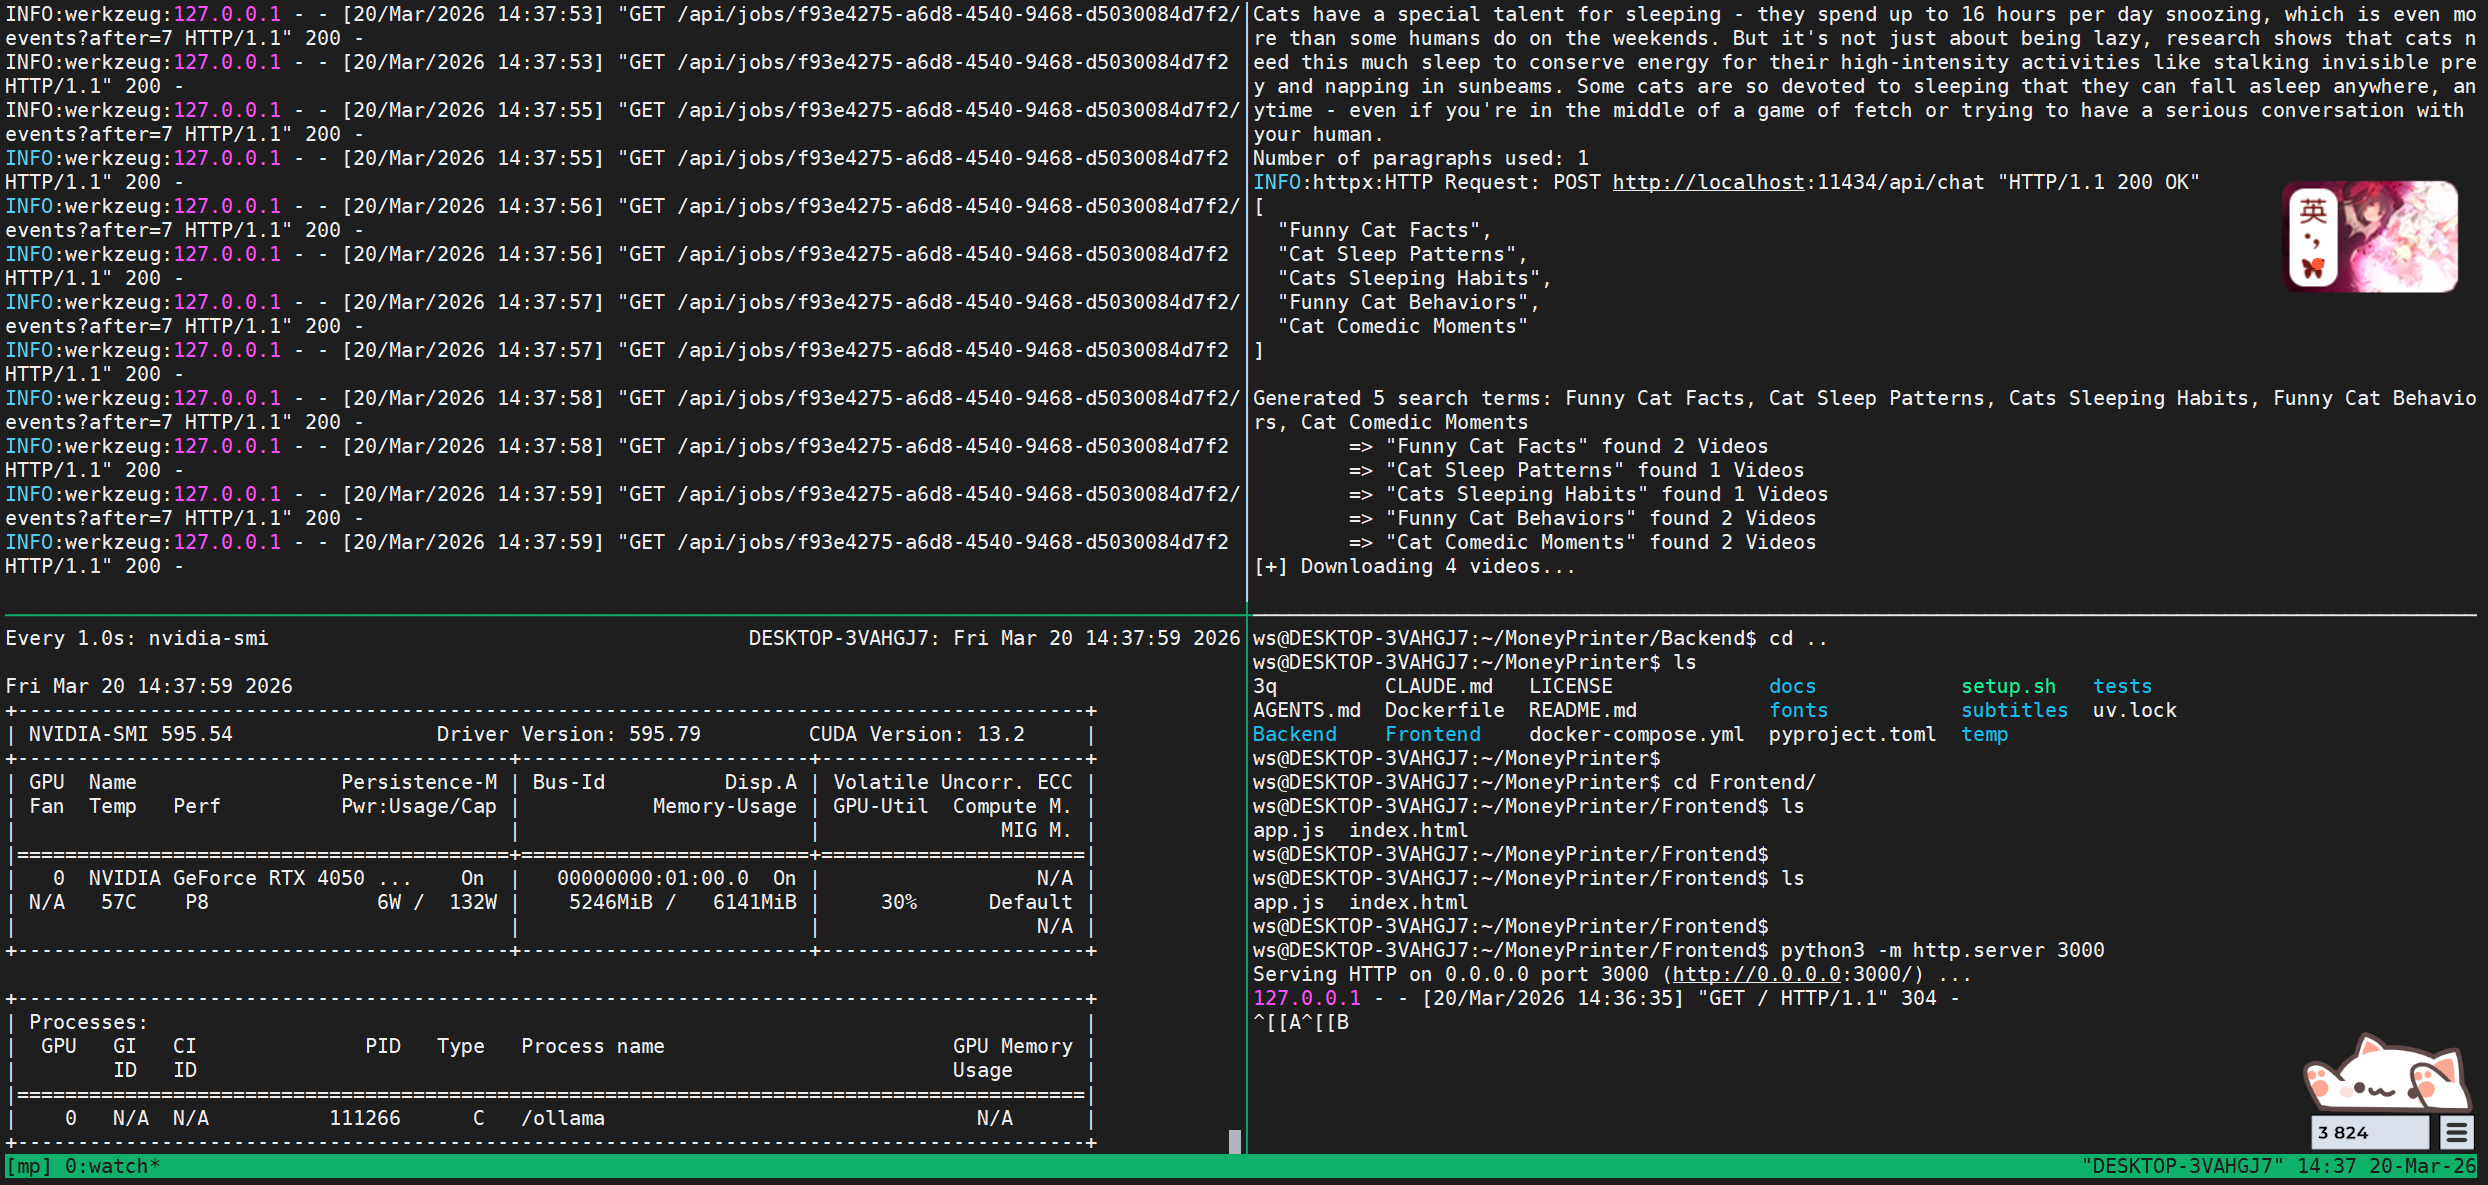Click the Frontend directory name in ls output
Image resolution: width=2488 pixels, height=1185 pixels.
1432,734
